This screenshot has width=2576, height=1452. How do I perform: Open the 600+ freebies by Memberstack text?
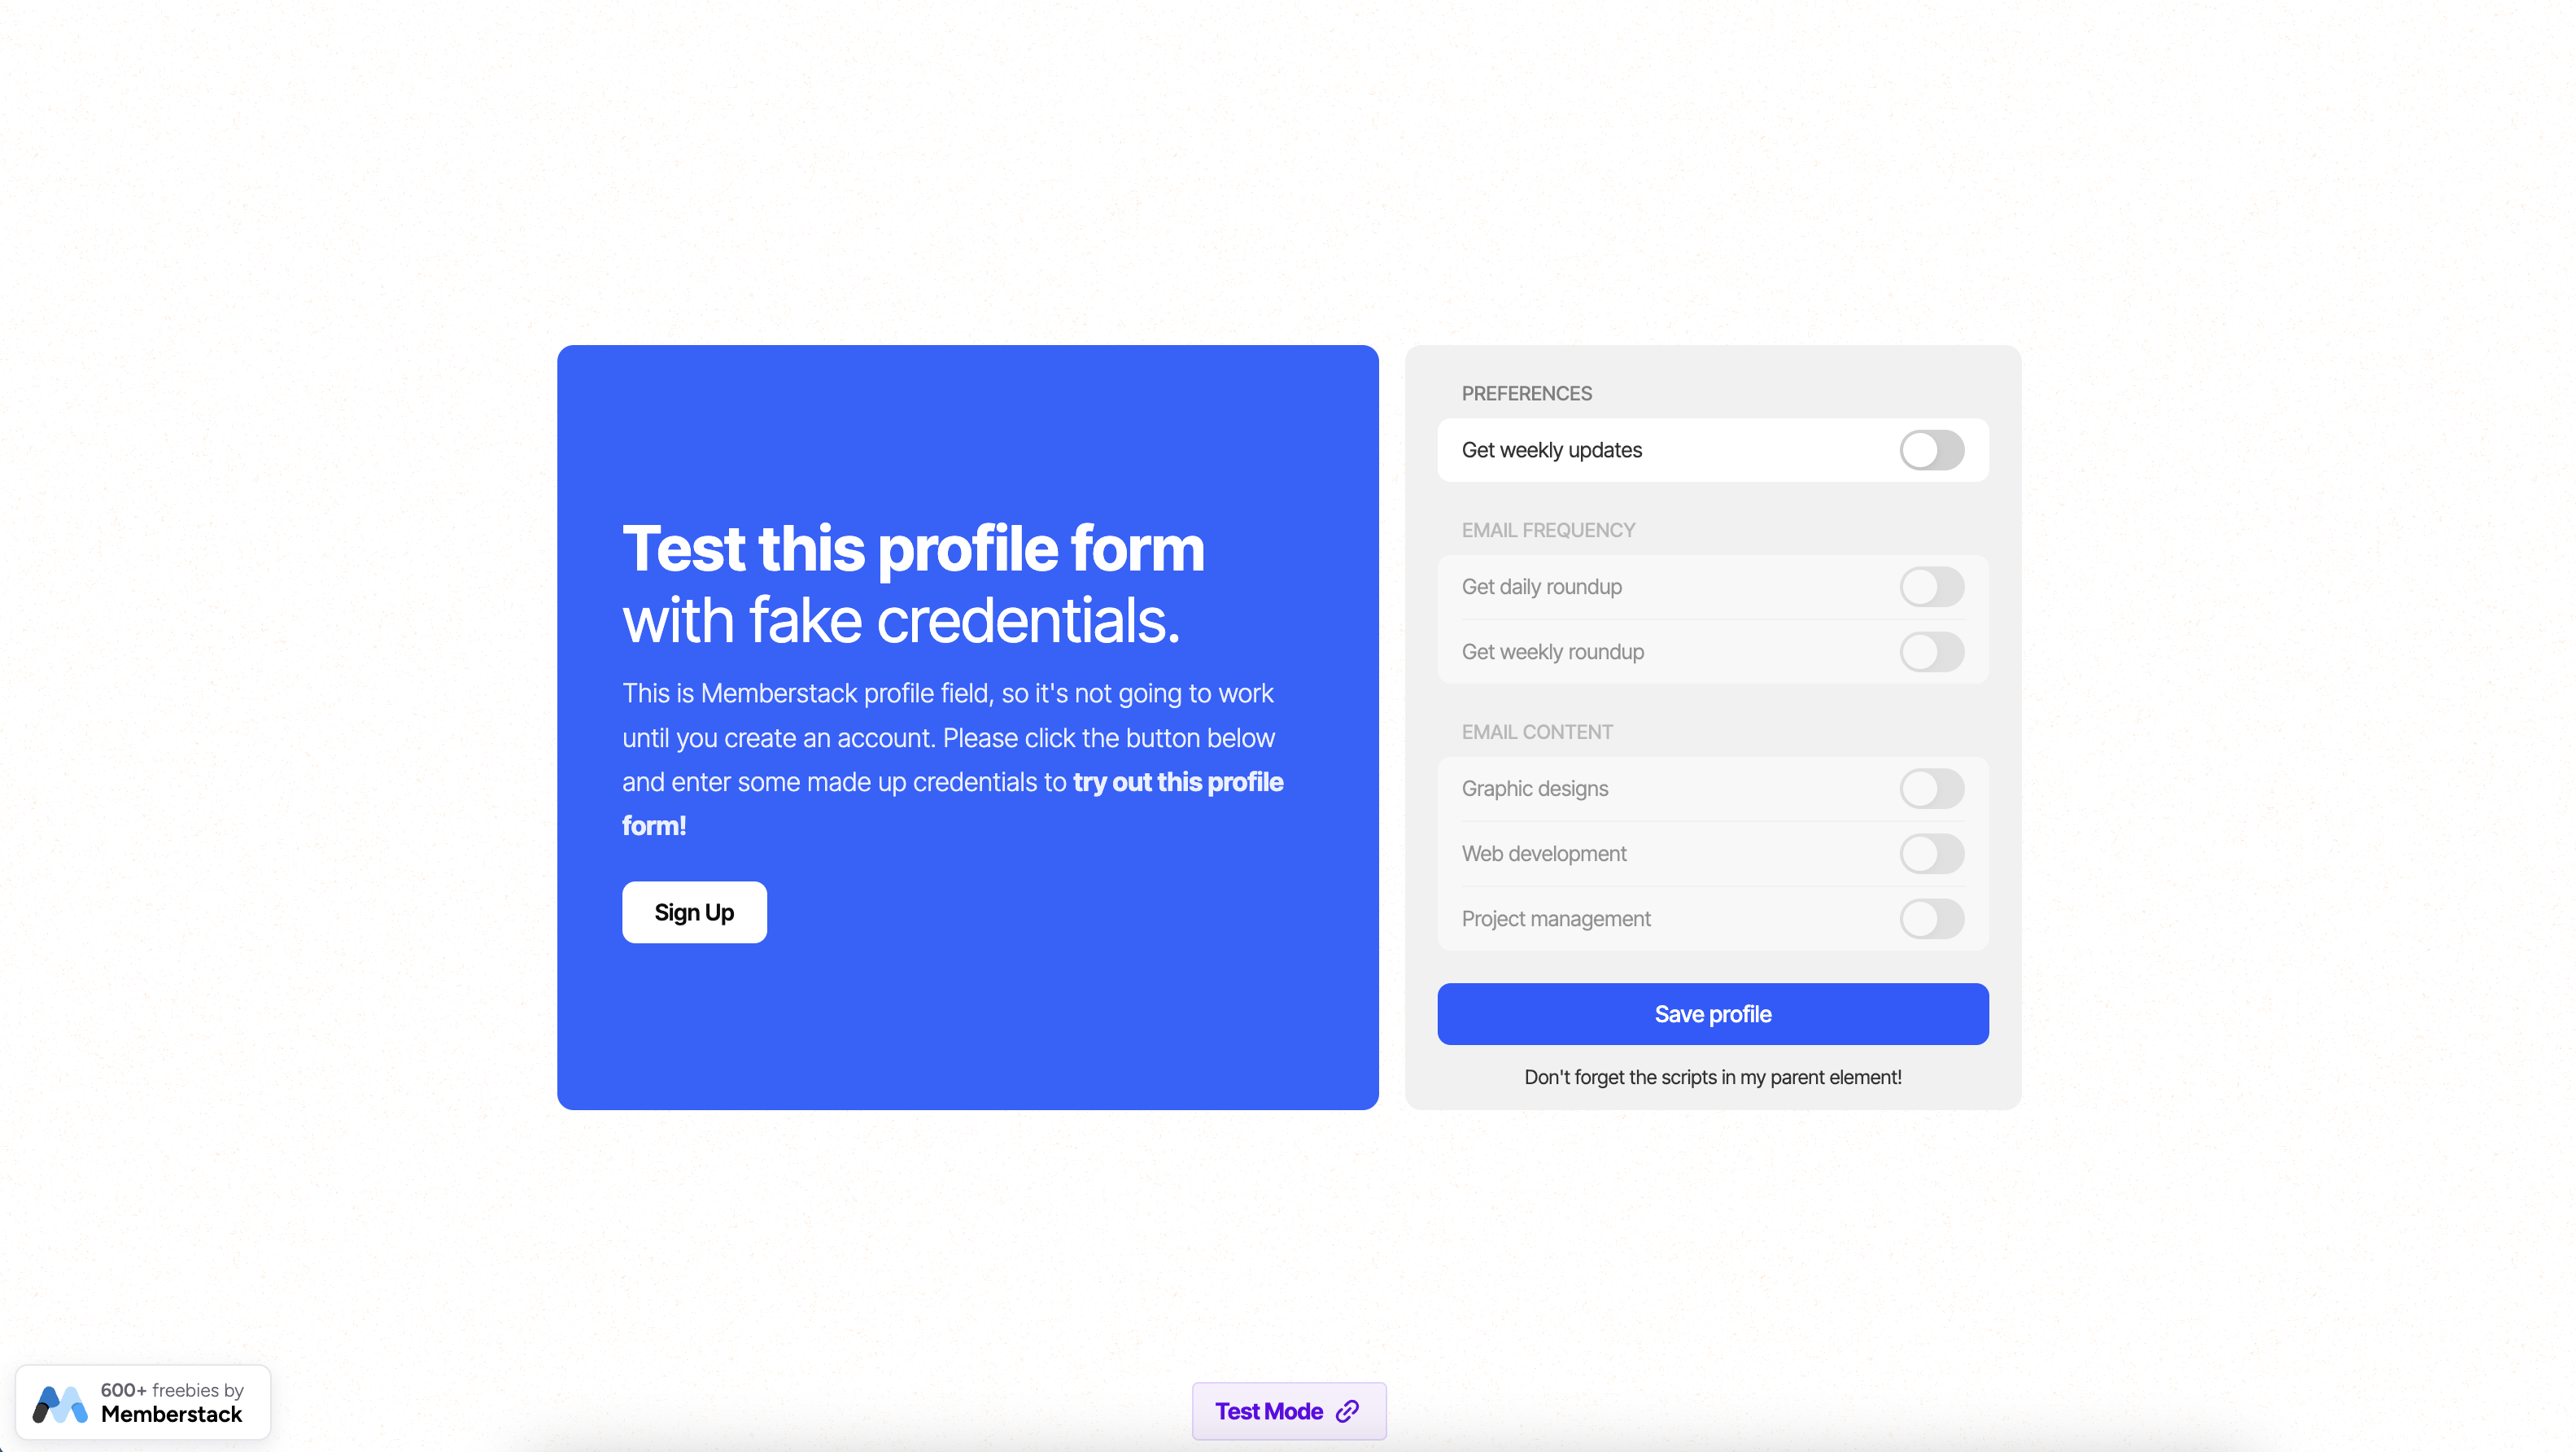point(172,1402)
